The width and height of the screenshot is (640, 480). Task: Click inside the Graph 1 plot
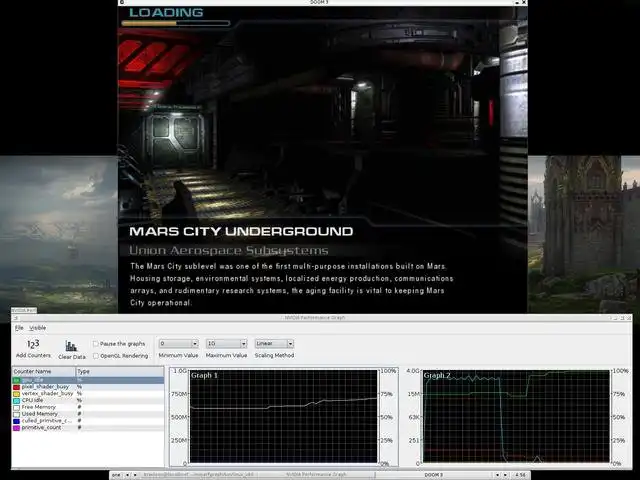point(284,416)
